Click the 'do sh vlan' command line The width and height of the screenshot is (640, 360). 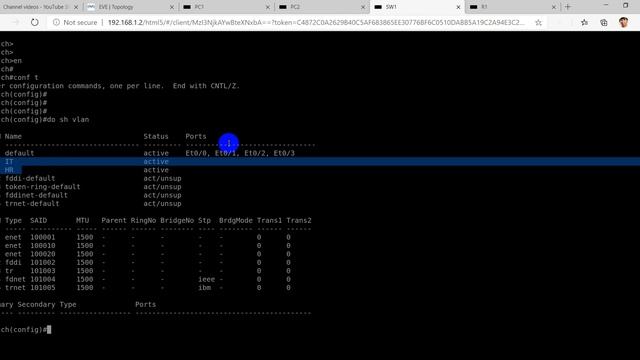(x=45, y=120)
